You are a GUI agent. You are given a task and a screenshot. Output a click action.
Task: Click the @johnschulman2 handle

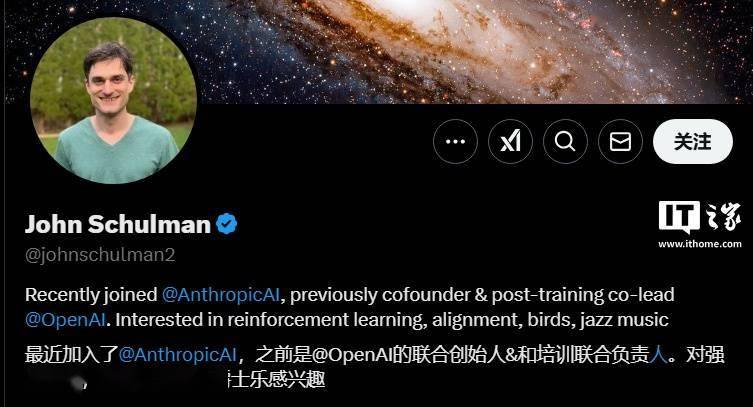click(100, 255)
